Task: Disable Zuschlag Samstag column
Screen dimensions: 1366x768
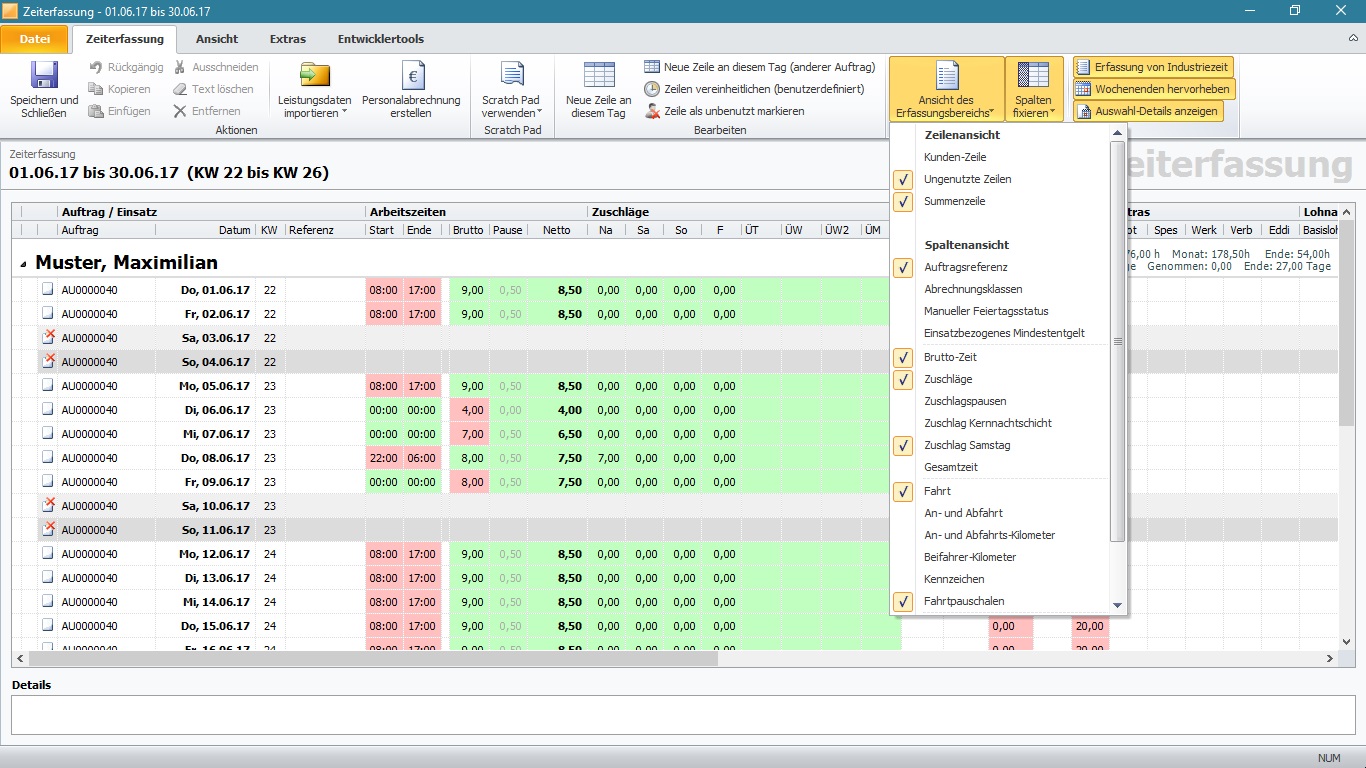Action: (903, 445)
